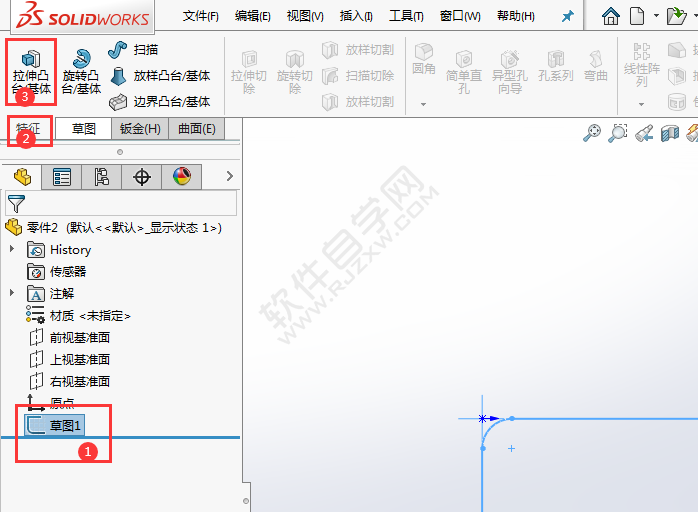
Task: Switch to the 钣金(H) sheet metal tab
Action: [x=140, y=129]
